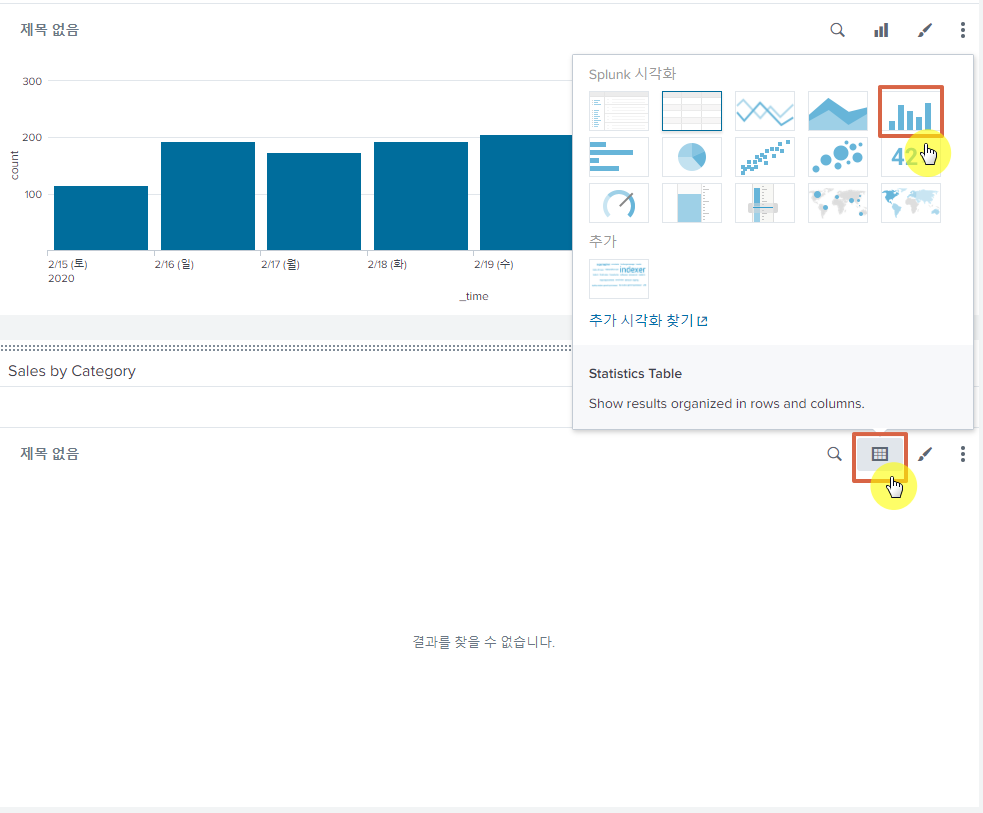Click 'Sales by Category' row title
Screen dimensions: 983x813
72,371
